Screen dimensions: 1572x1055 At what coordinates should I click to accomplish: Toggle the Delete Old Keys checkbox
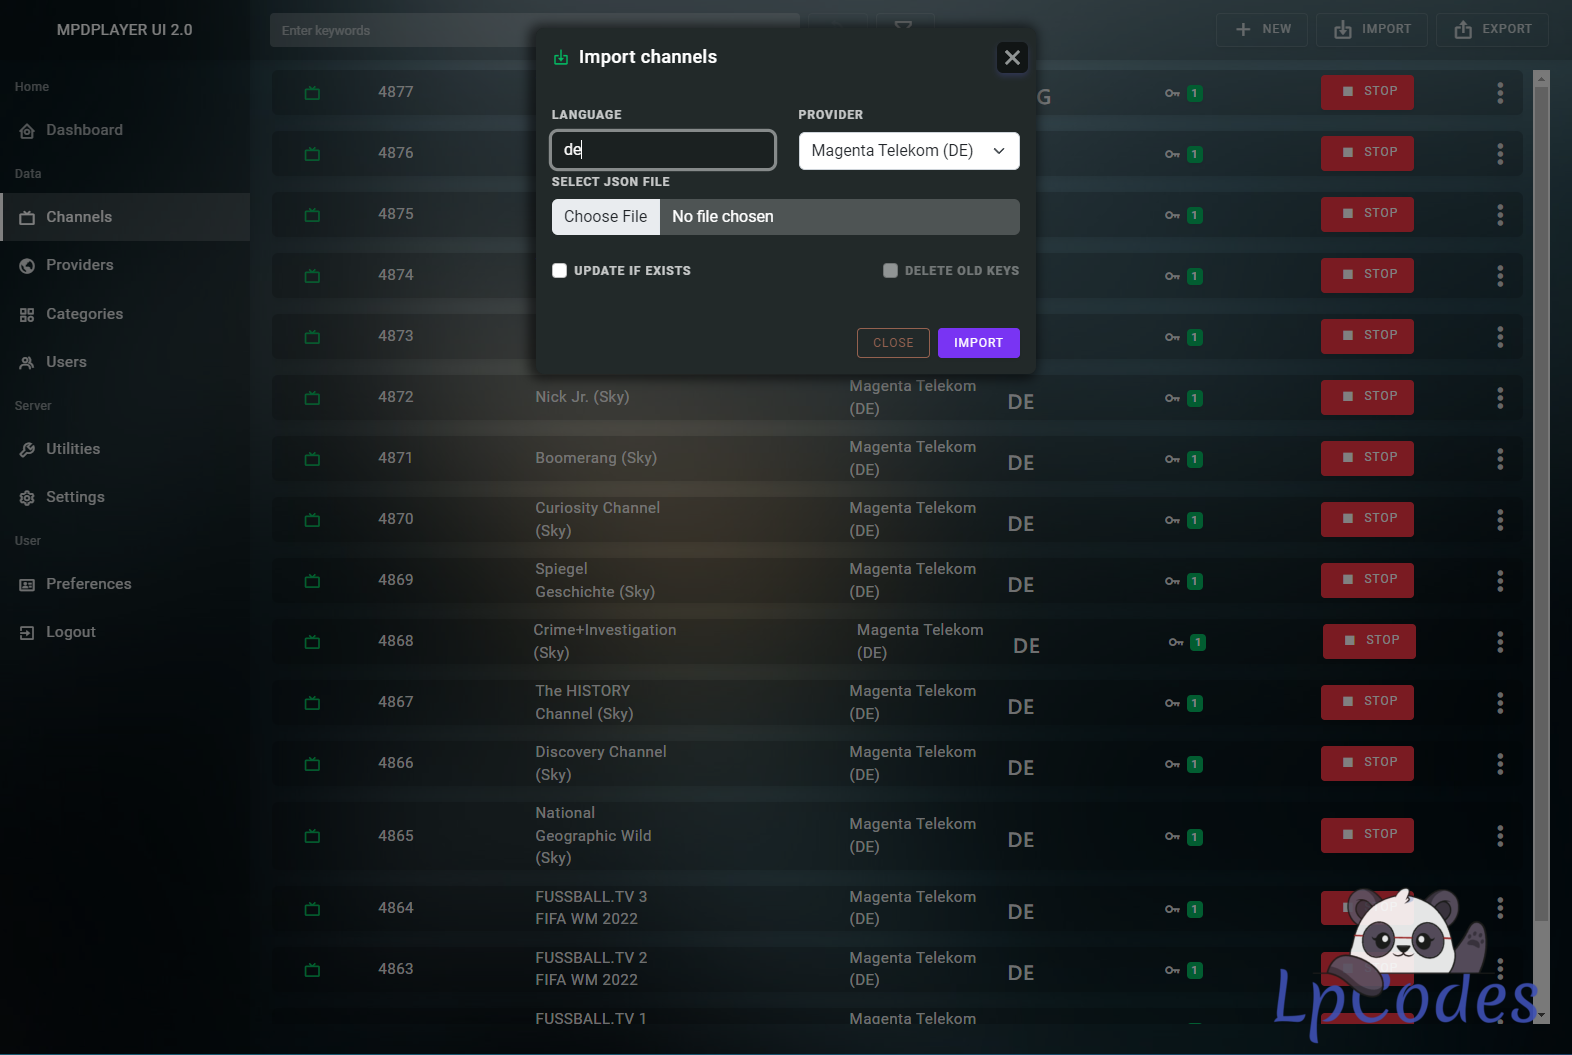pos(890,271)
